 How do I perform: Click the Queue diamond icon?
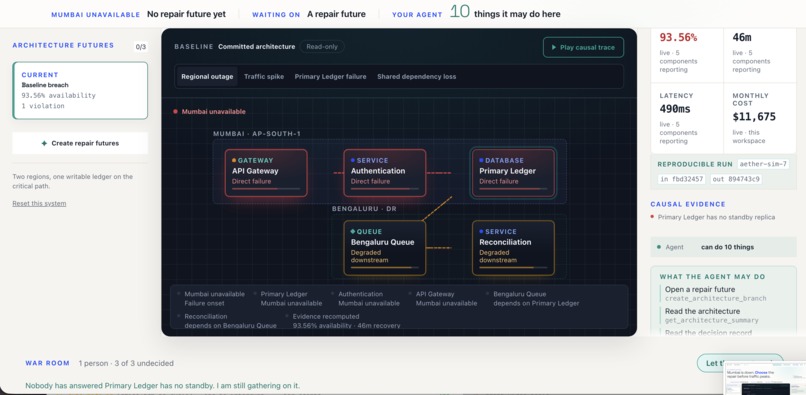[353, 232]
